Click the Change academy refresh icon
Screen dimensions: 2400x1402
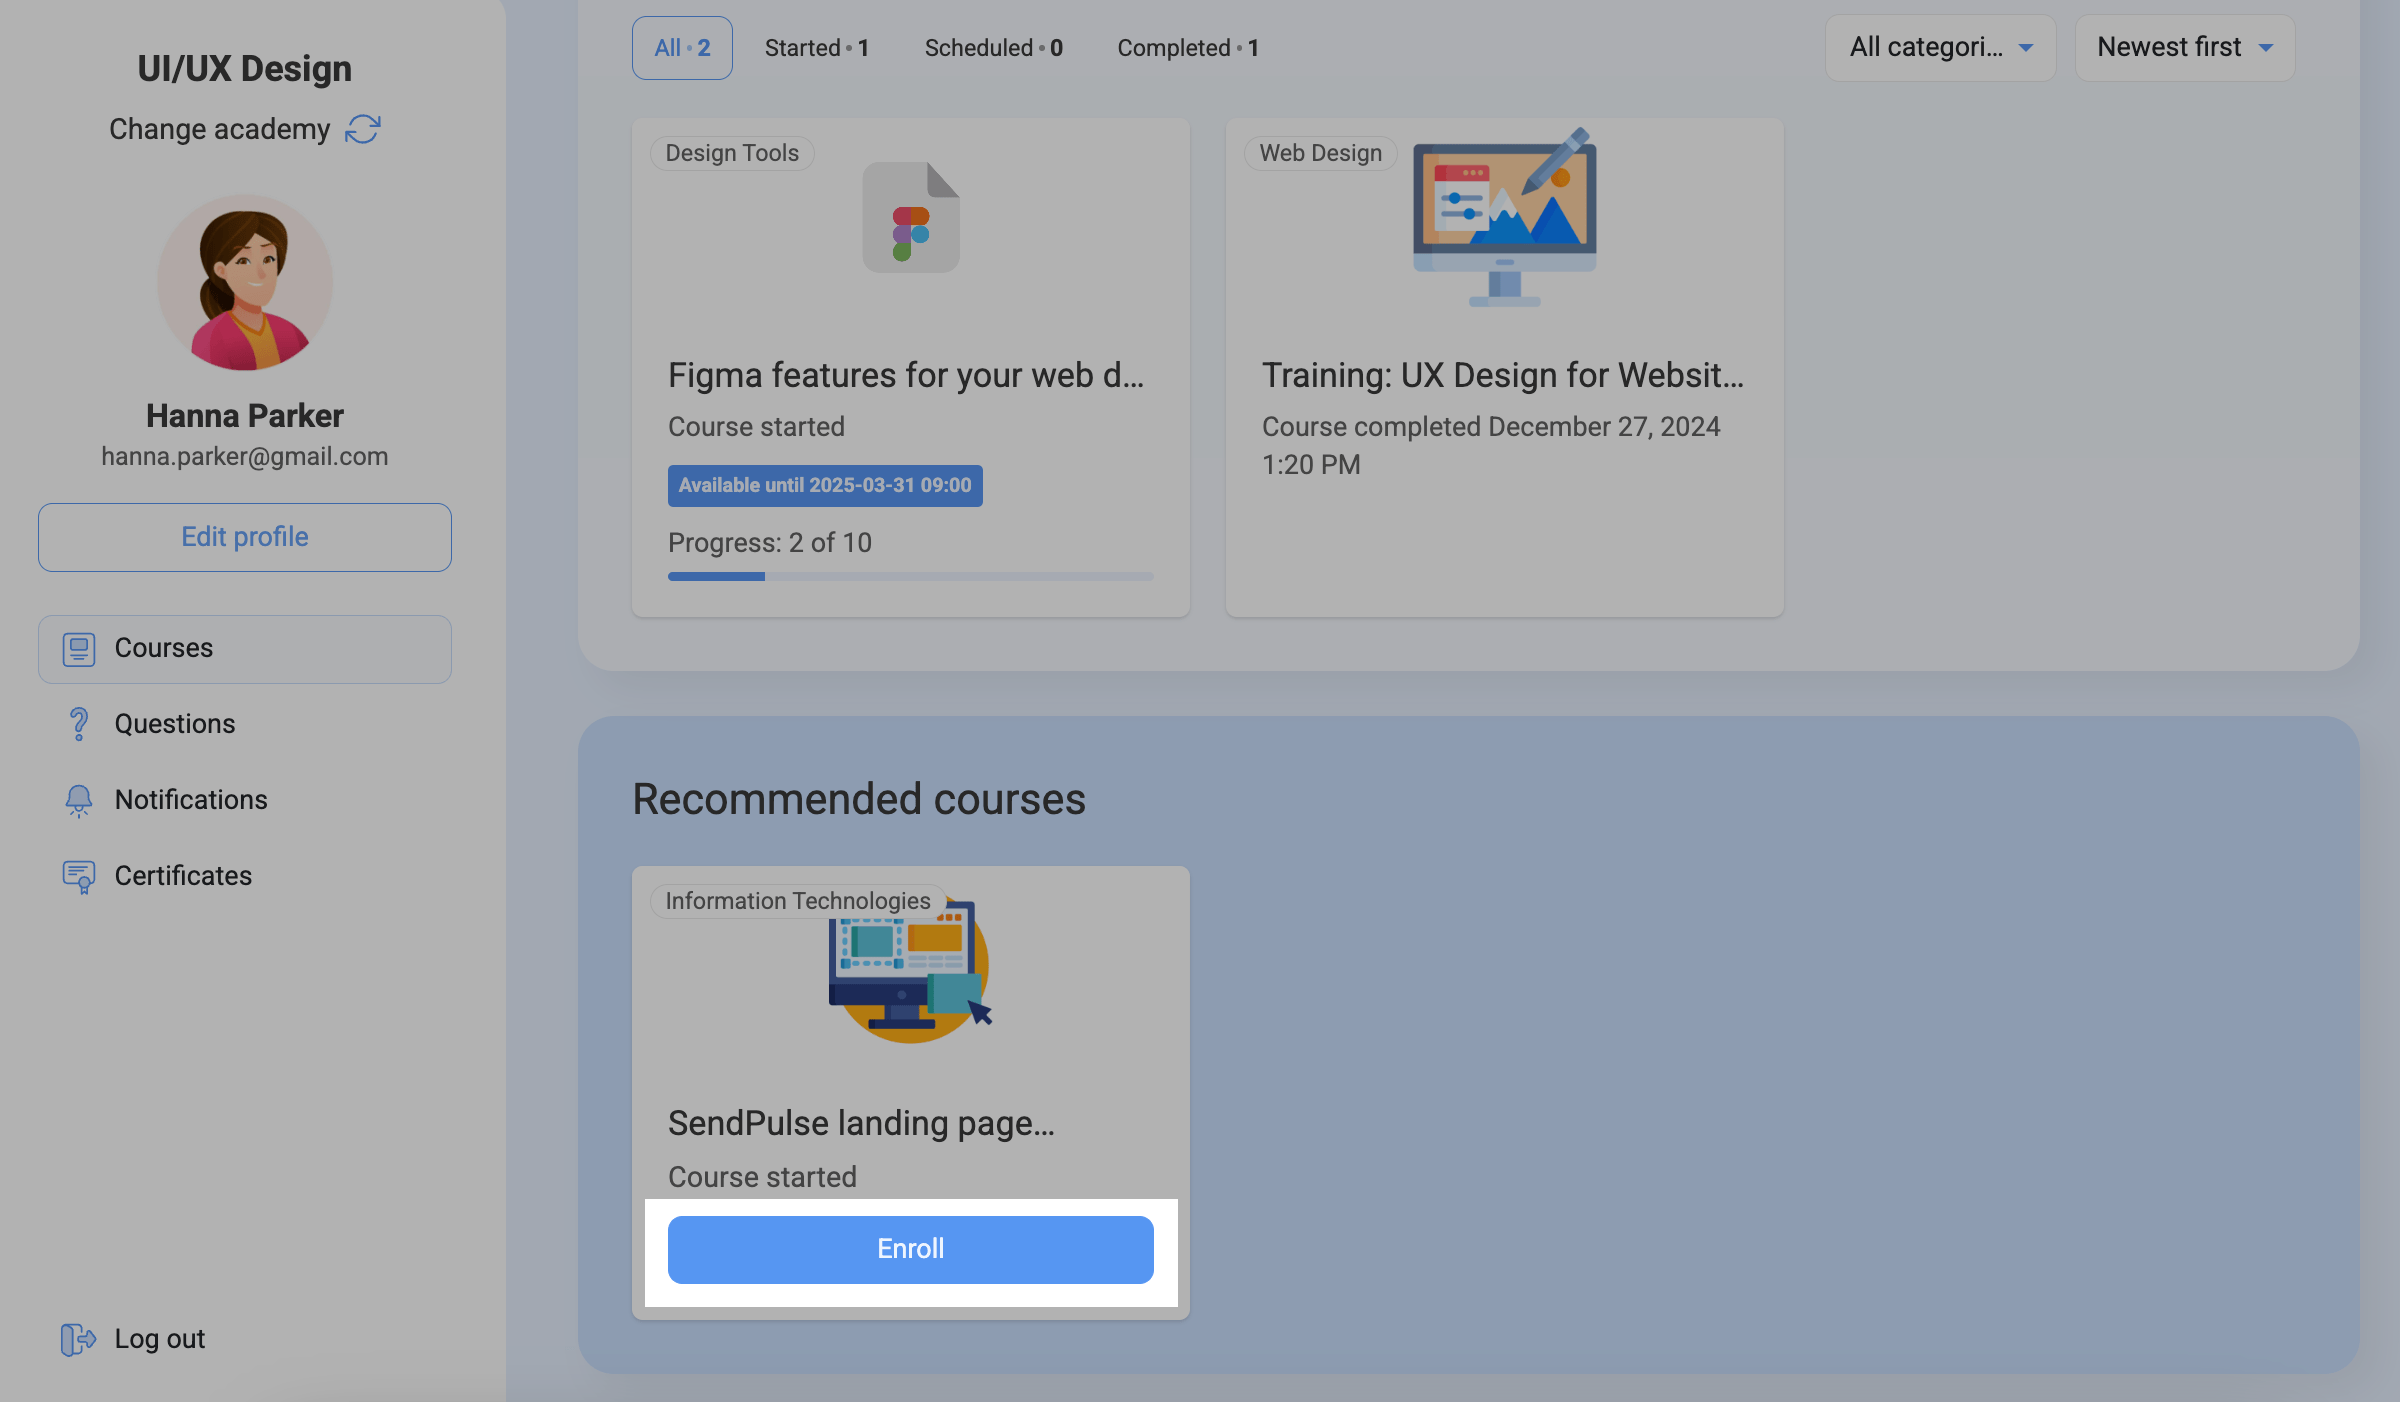pos(363,129)
